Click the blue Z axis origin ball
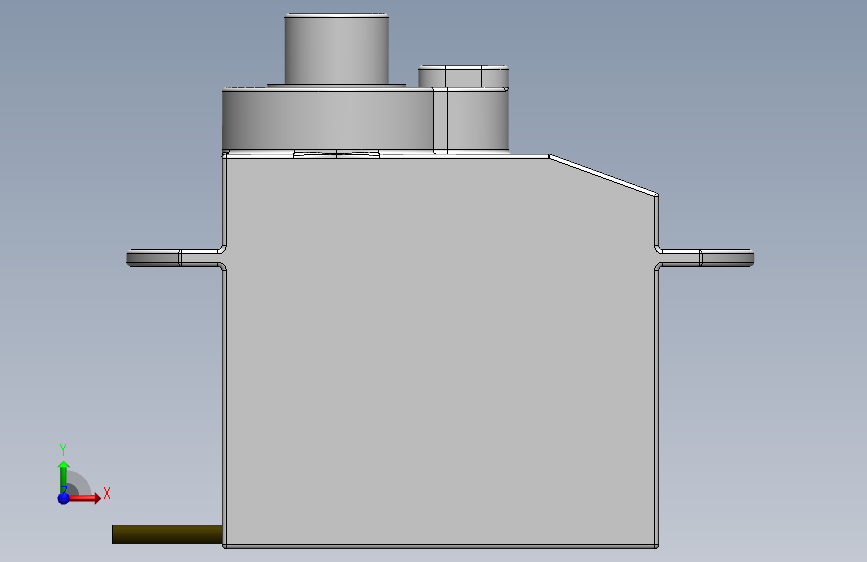The width and height of the screenshot is (867, 562). (64, 498)
